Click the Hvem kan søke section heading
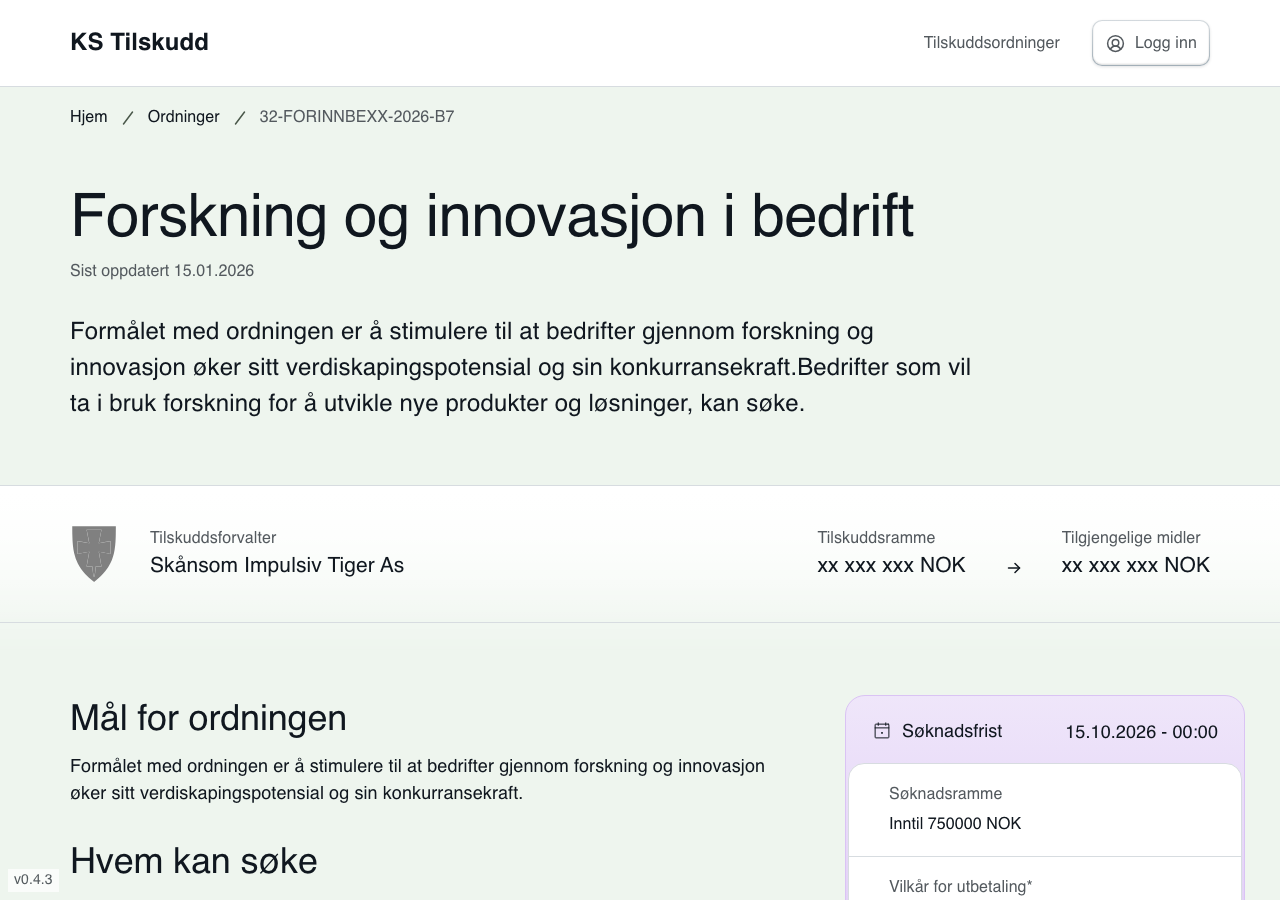 click(x=193, y=861)
